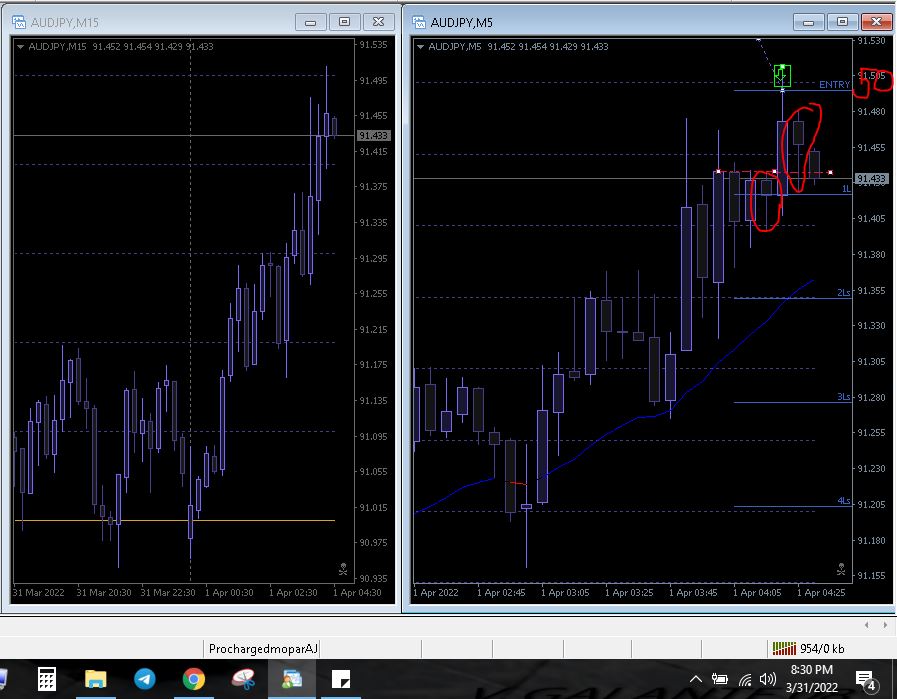Click the skull icon in the M5 chart
Image resolution: width=897 pixels, height=699 pixels.
(841, 569)
